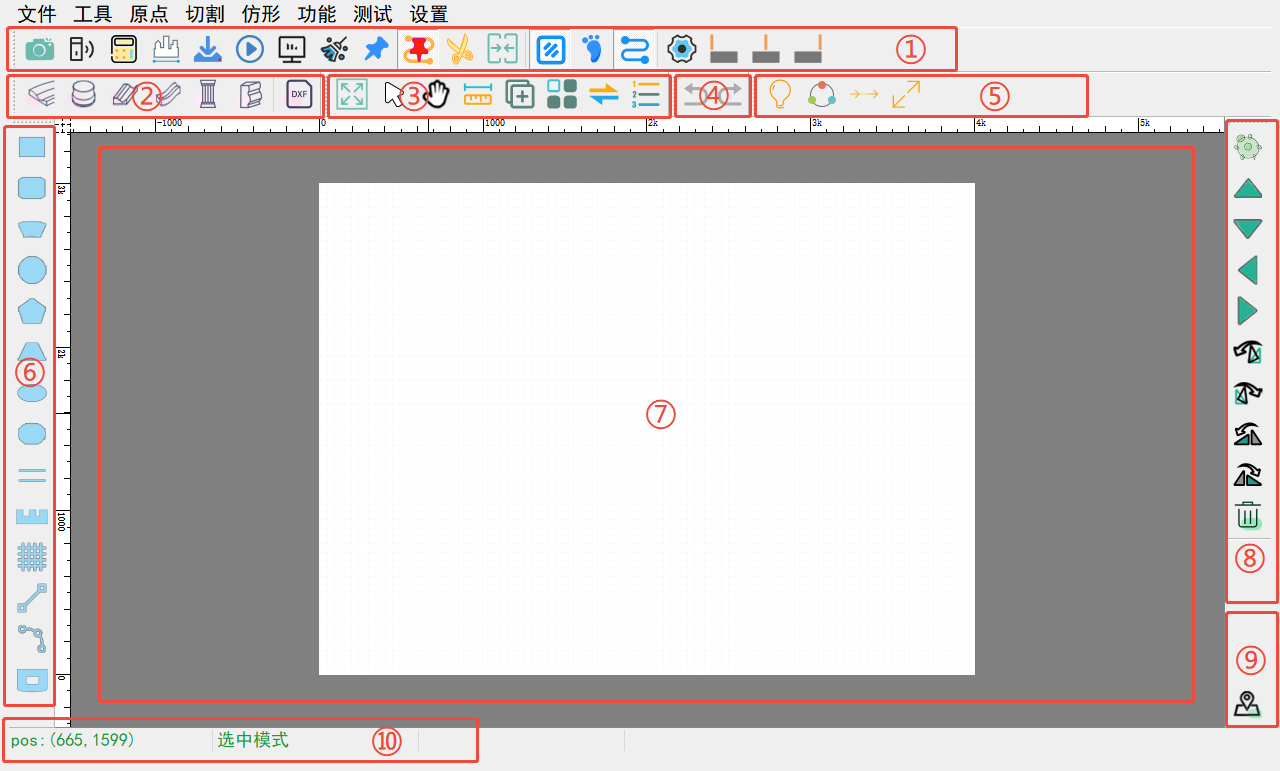This screenshot has width=1280, height=771.
Task: Click the trash can delete icon
Action: pos(1247,515)
